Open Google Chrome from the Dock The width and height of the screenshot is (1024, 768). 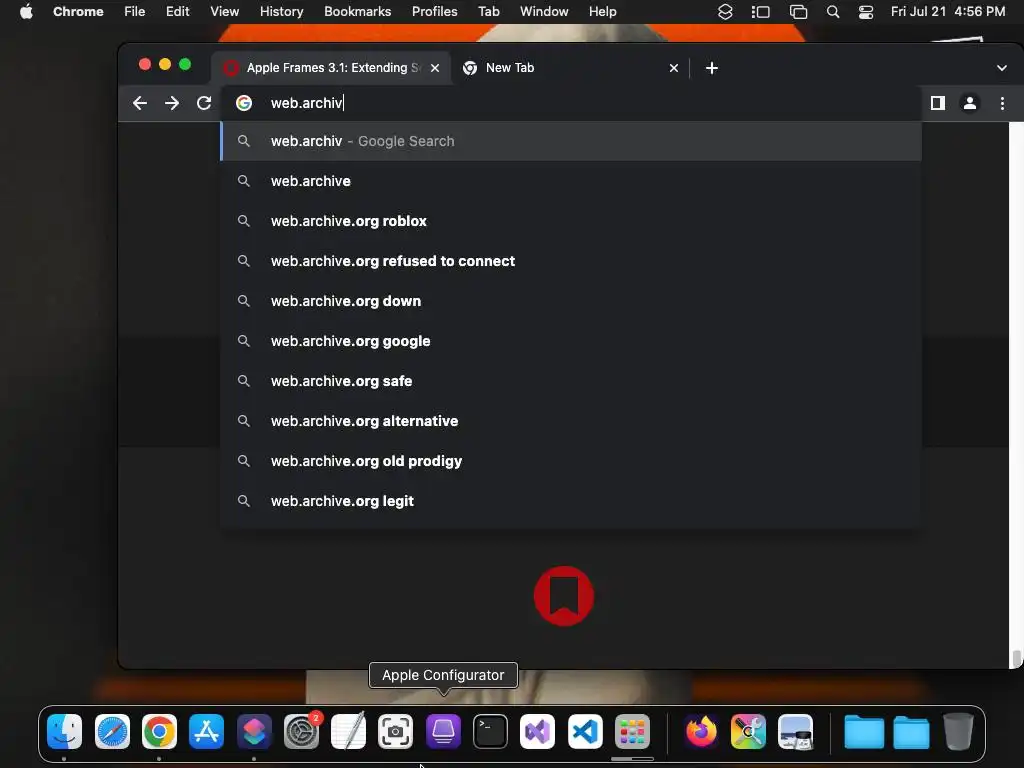pos(159,731)
